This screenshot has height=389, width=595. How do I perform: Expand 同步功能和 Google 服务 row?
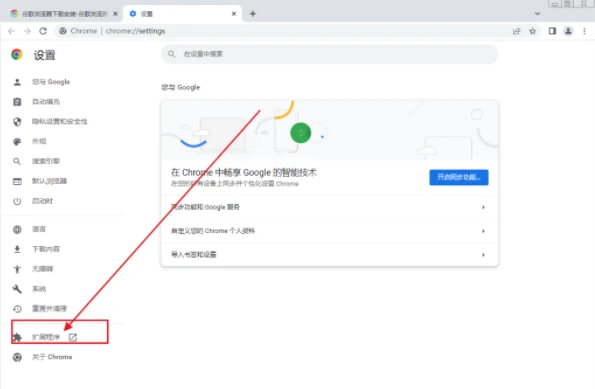click(x=329, y=207)
